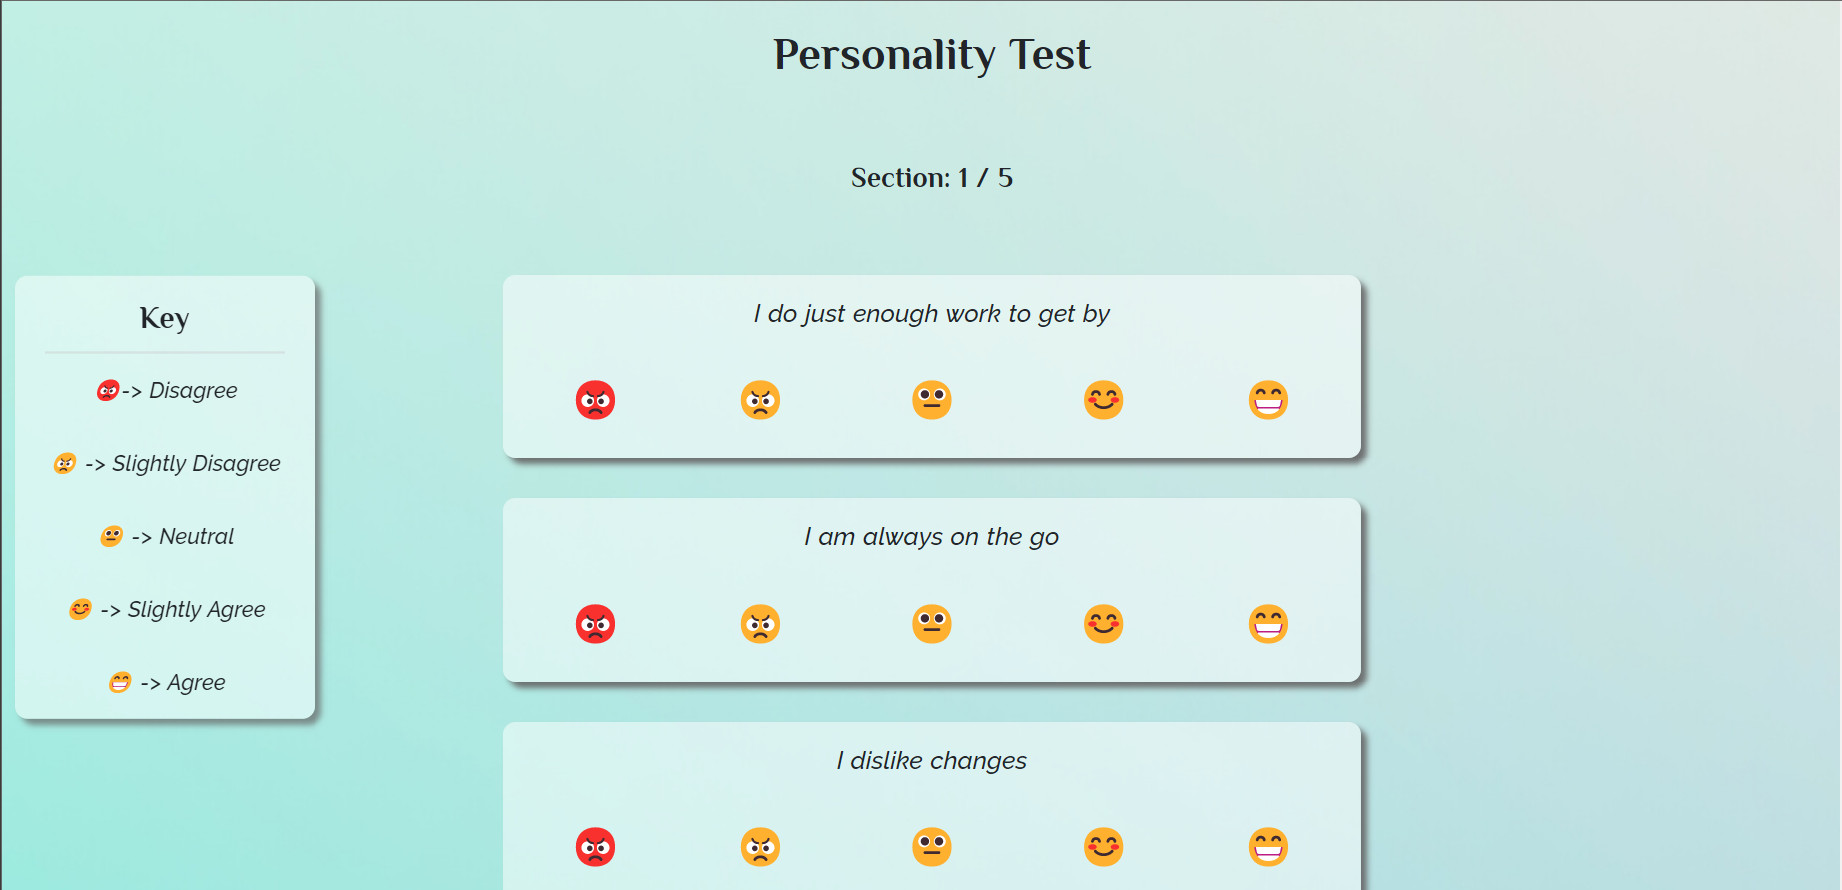Mark Slightly Disagree on 'I do just enough work to get by'
Screen dimensions: 1842x890
(760, 399)
